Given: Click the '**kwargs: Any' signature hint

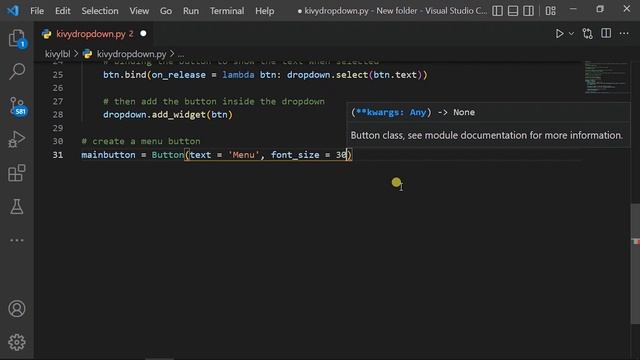Looking at the screenshot, I should (x=391, y=112).
